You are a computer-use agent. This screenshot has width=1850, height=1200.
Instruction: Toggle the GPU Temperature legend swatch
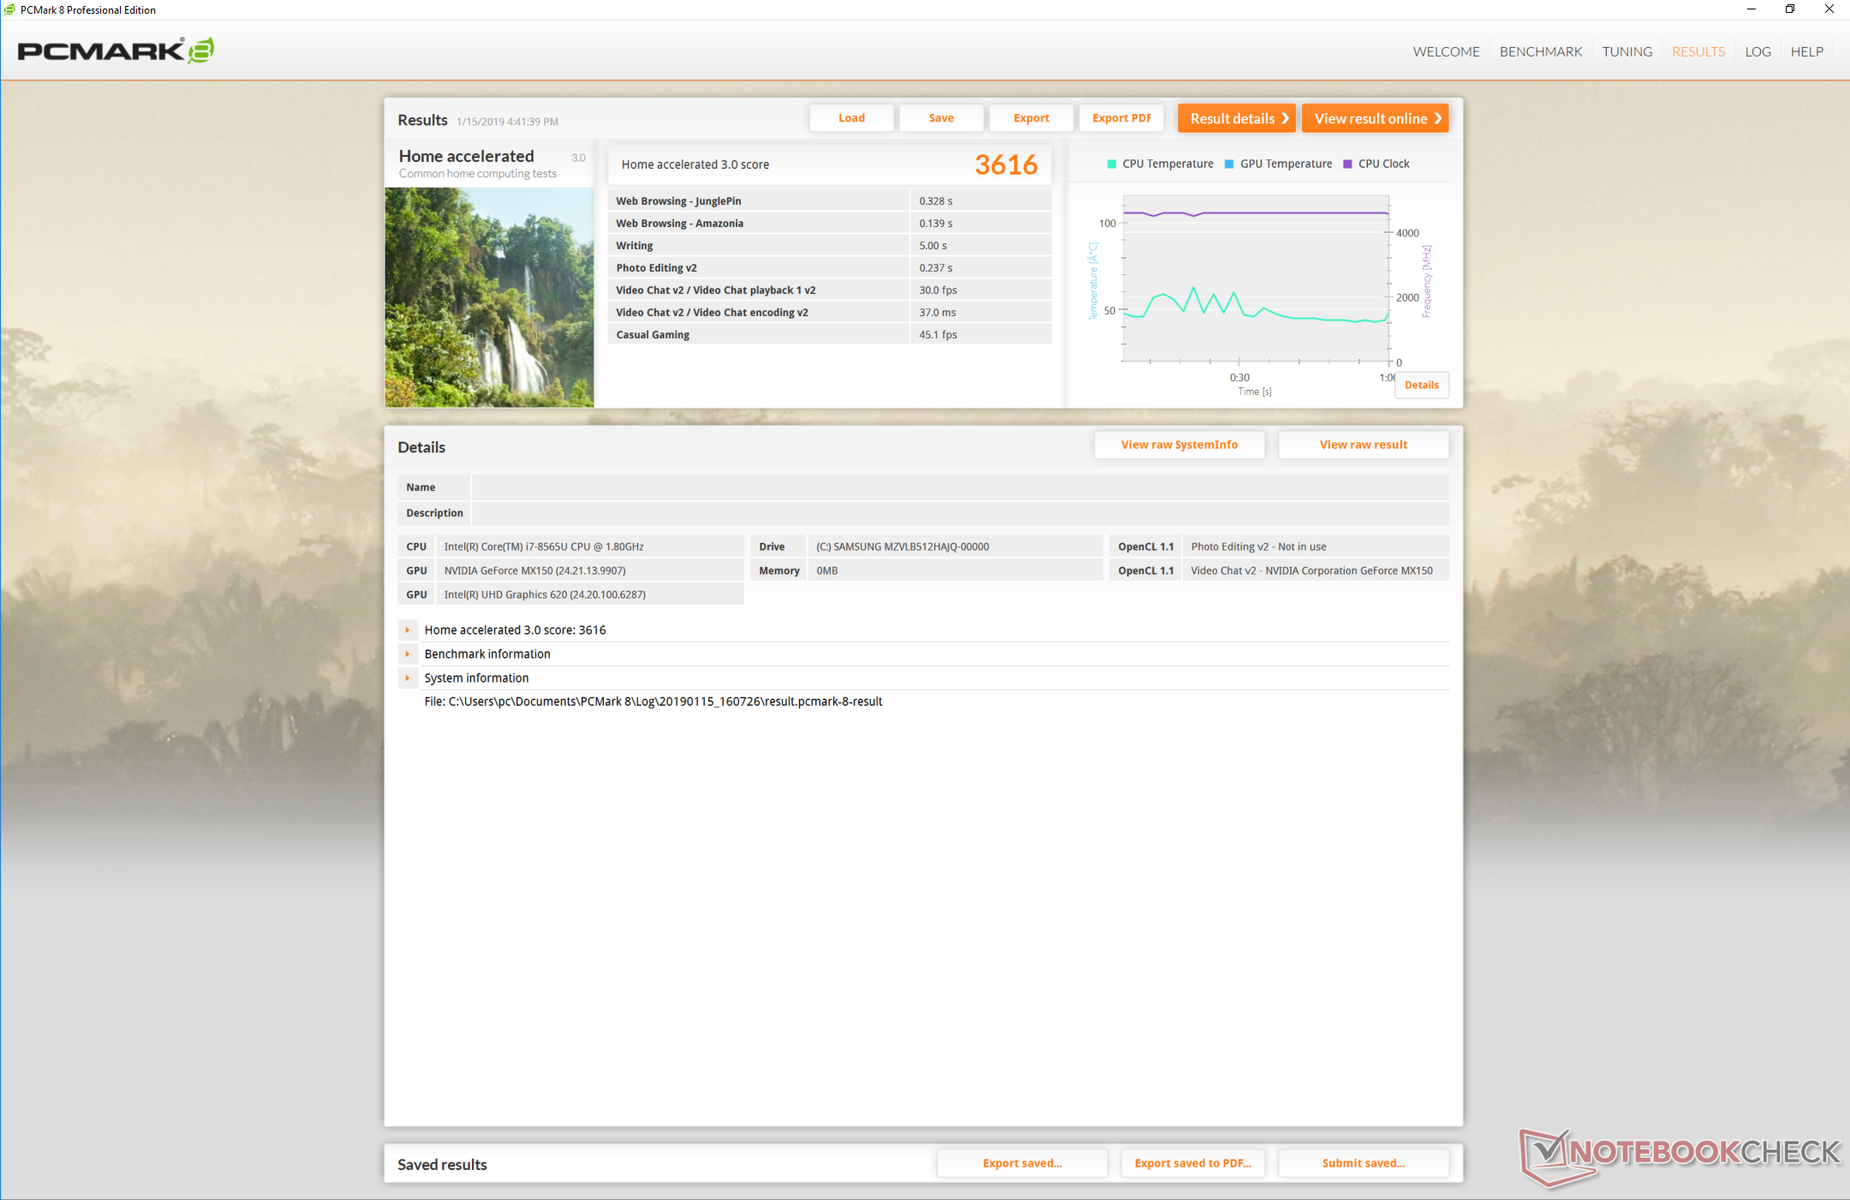point(1229,164)
